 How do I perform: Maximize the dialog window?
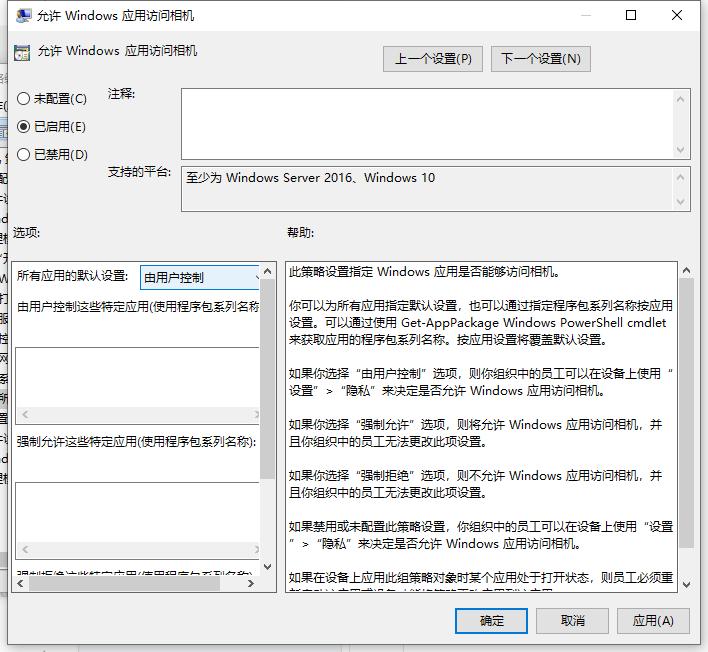coord(631,15)
